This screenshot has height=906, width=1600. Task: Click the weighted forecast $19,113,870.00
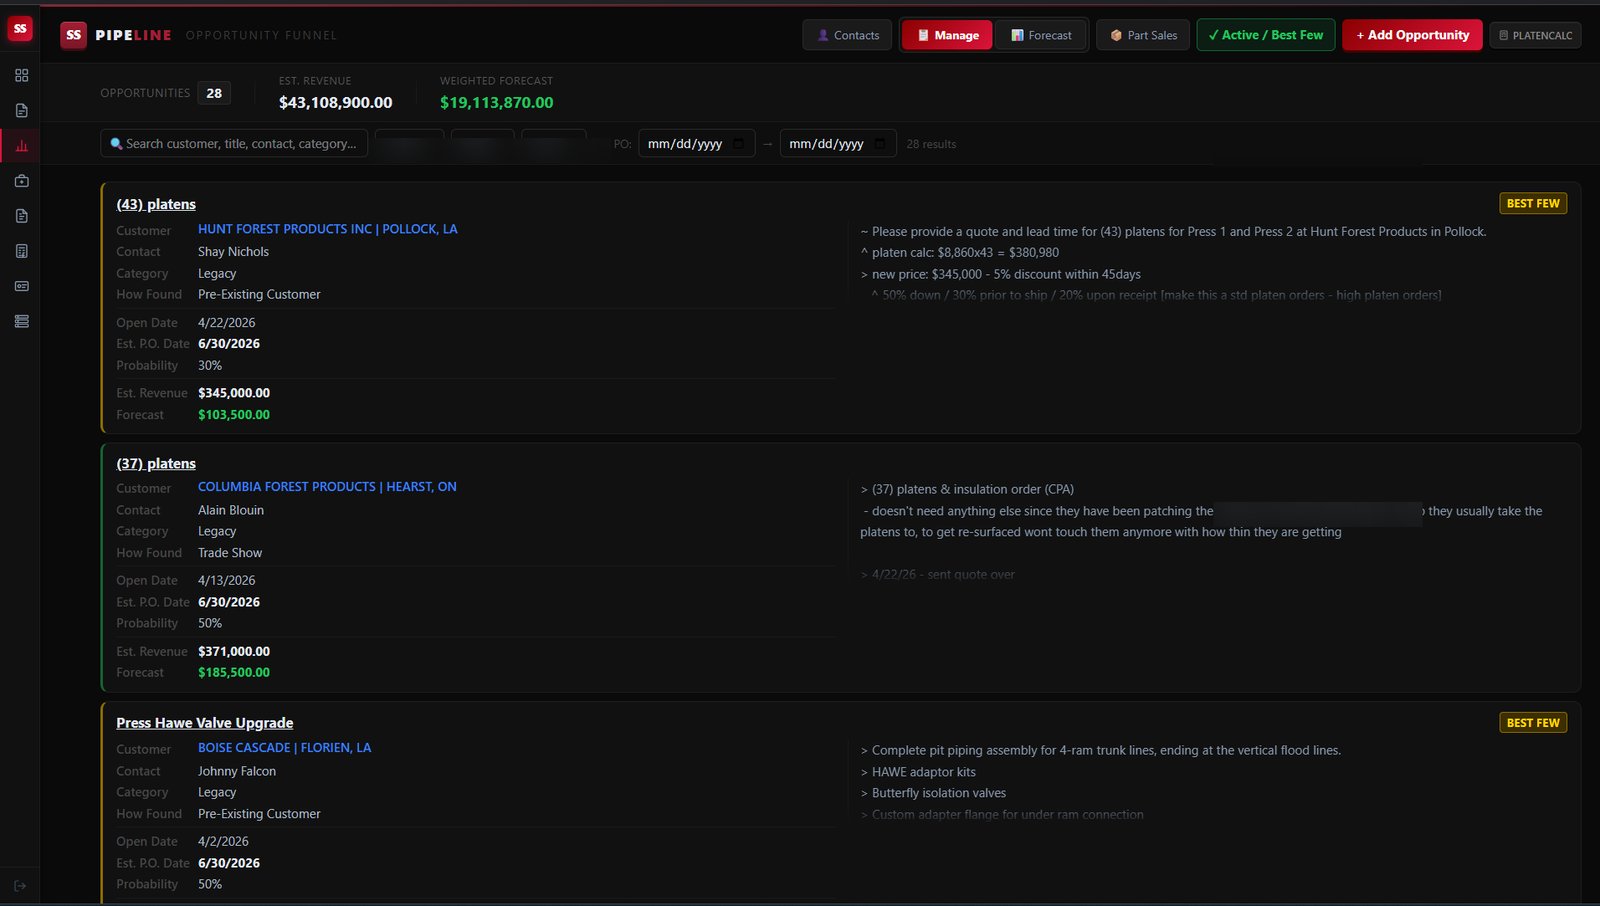[x=496, y=102]
